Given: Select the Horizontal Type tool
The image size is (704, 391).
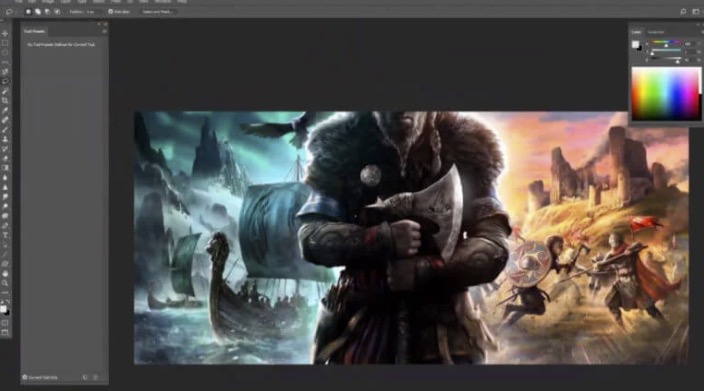Looking at the screenshot, I should (5, 235).
